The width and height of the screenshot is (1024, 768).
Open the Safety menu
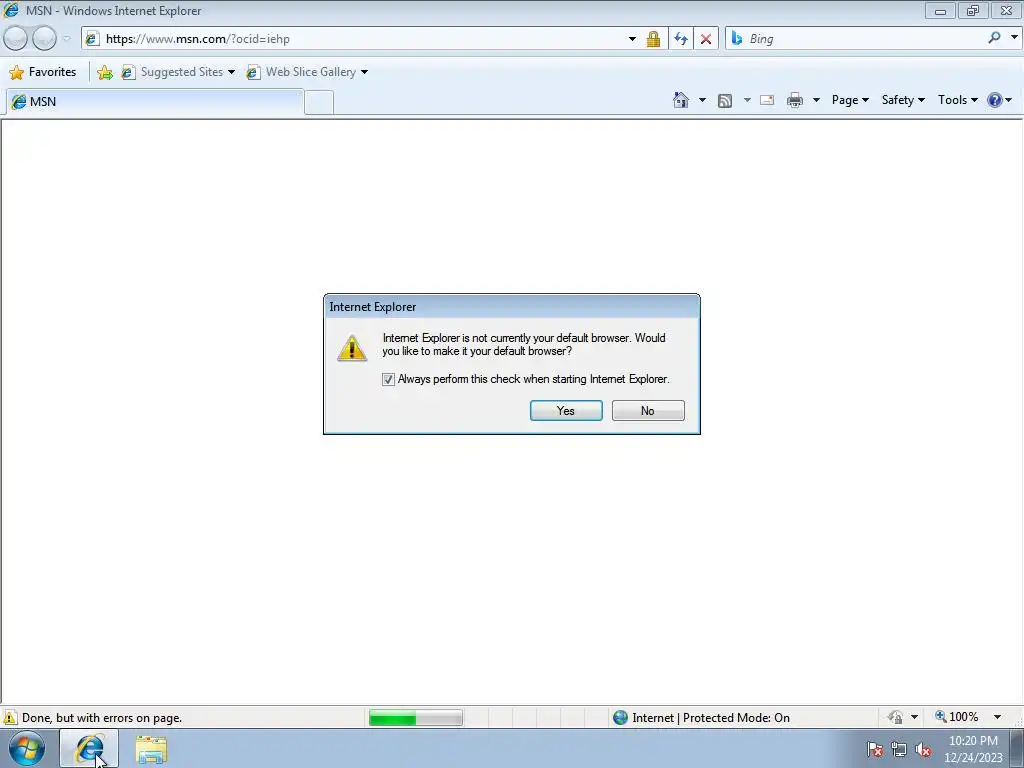click(903, 100)
